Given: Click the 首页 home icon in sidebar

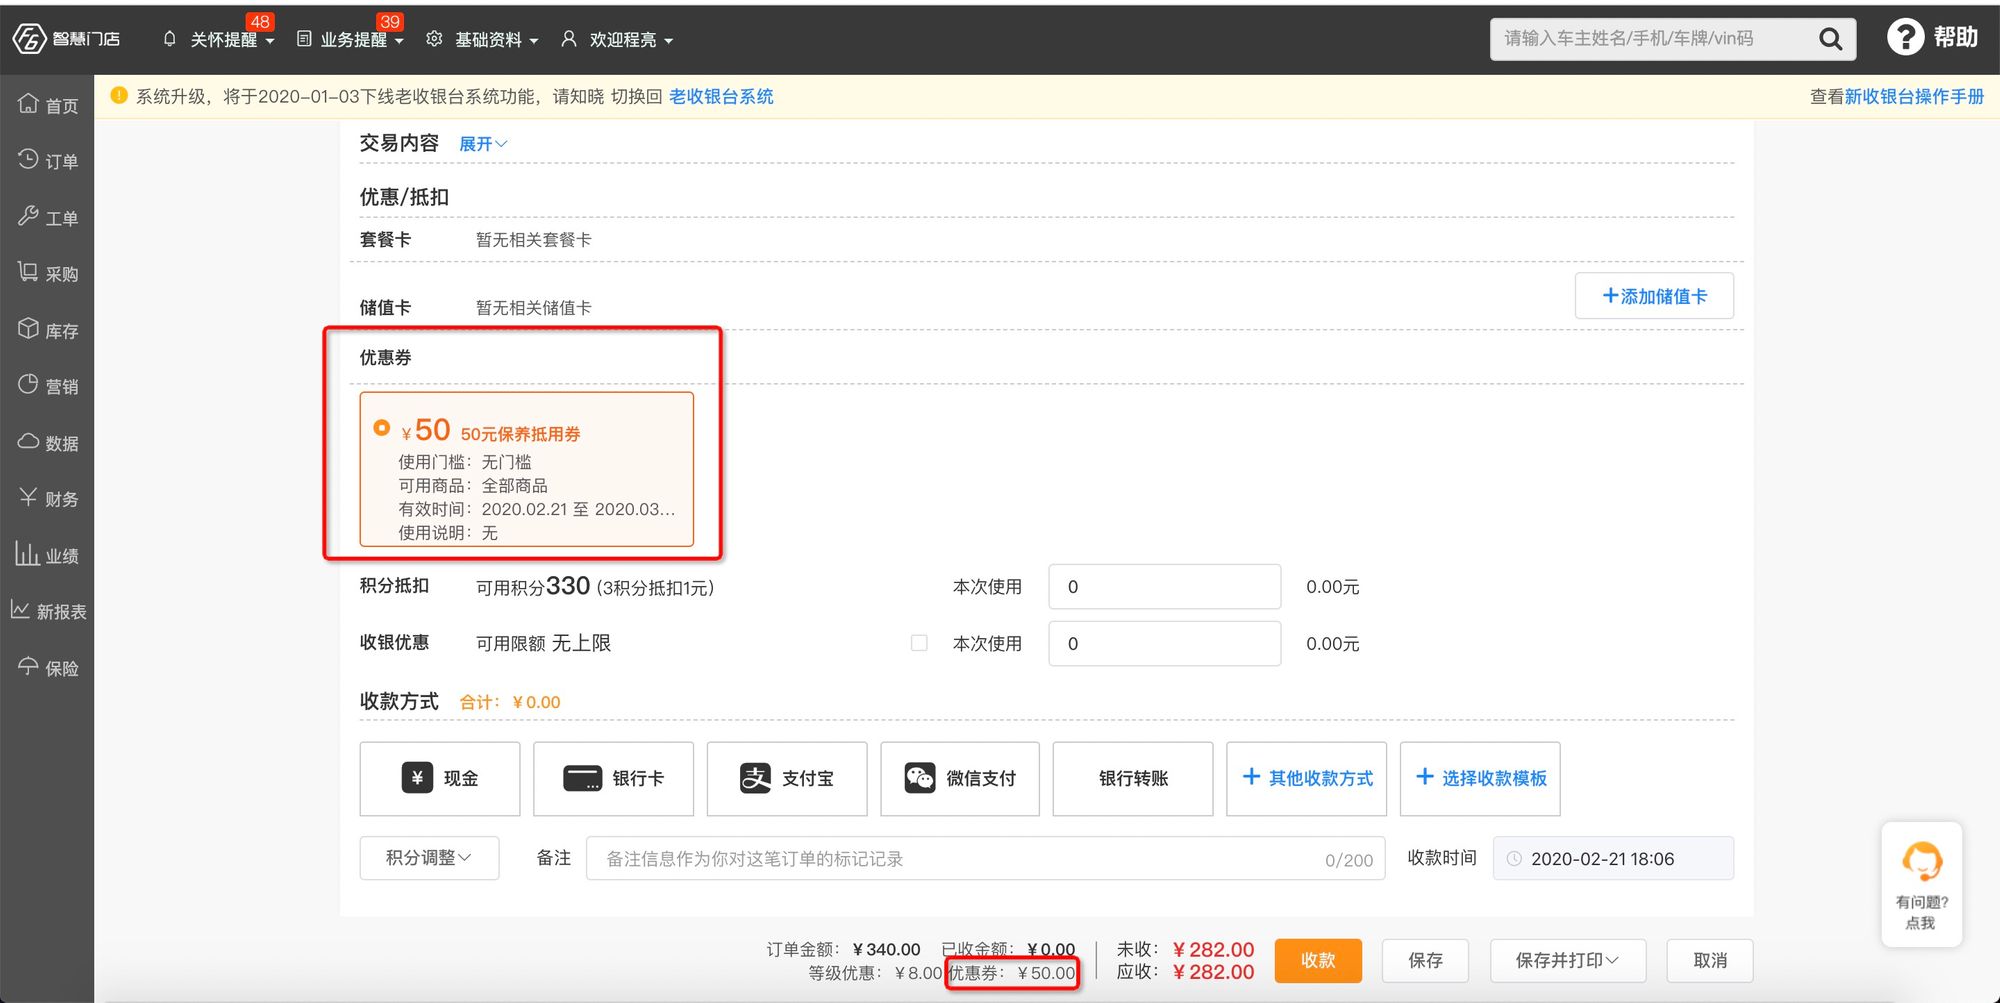Looking at the screenshot, I should click(28, 104).
